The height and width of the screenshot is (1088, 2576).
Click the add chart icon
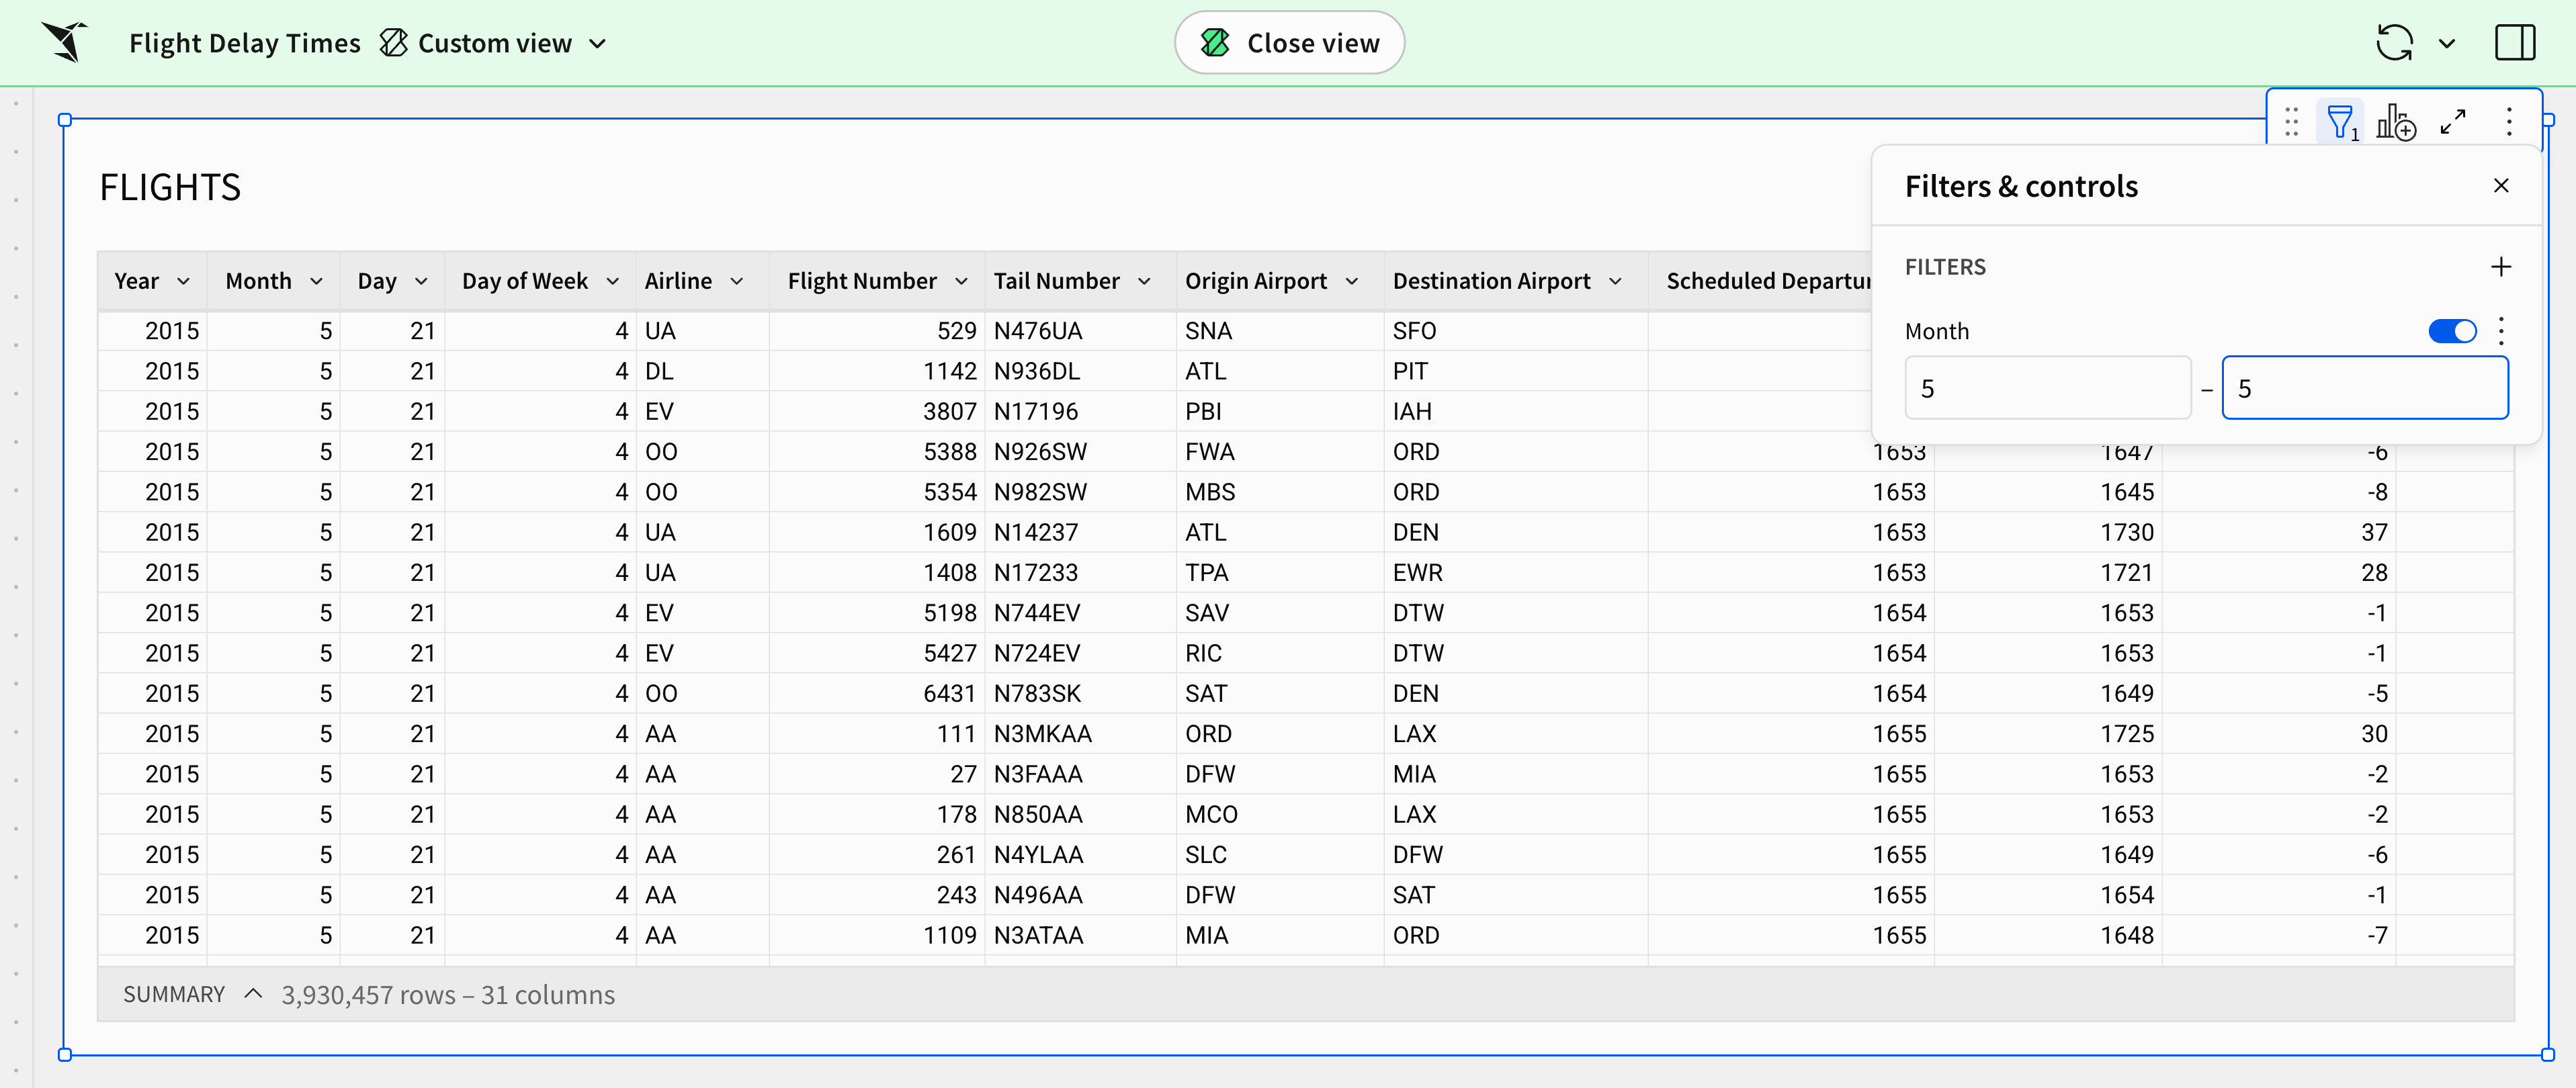2396,123
